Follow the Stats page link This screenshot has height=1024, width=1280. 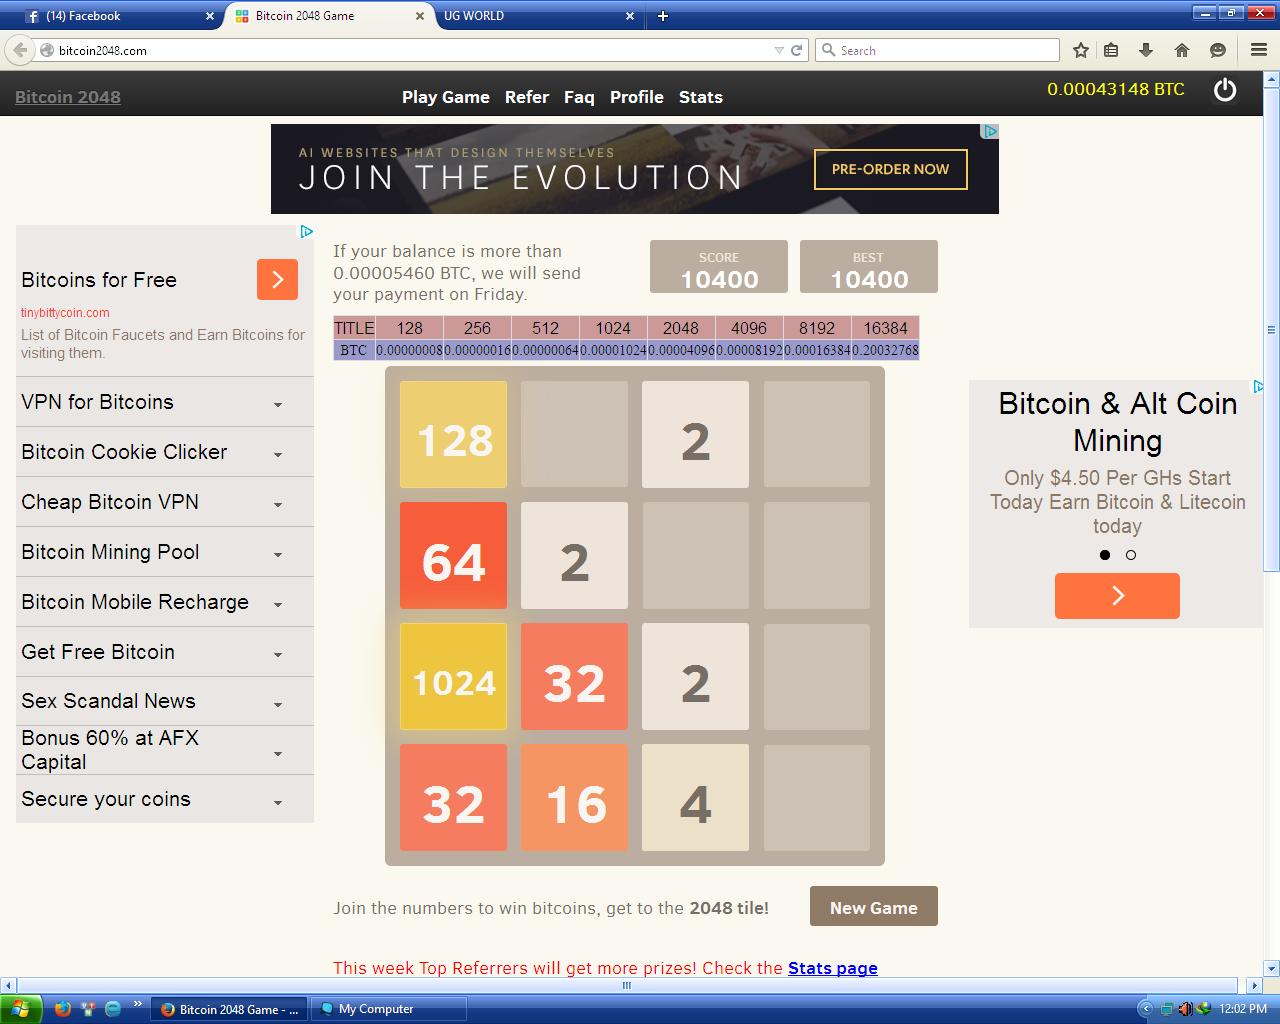tap(833, 968)
